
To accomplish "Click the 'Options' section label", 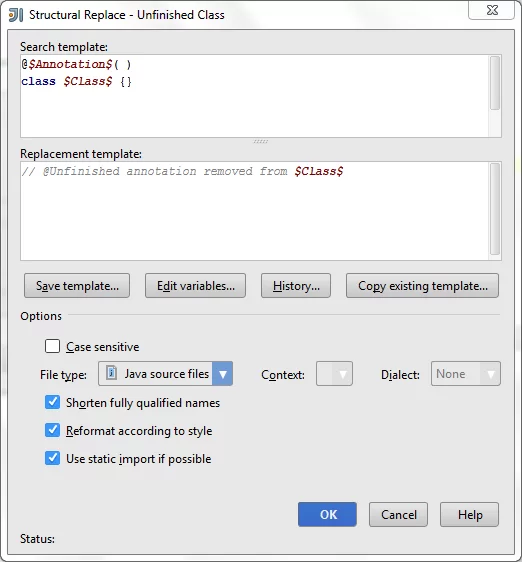I will coord(41,316).
